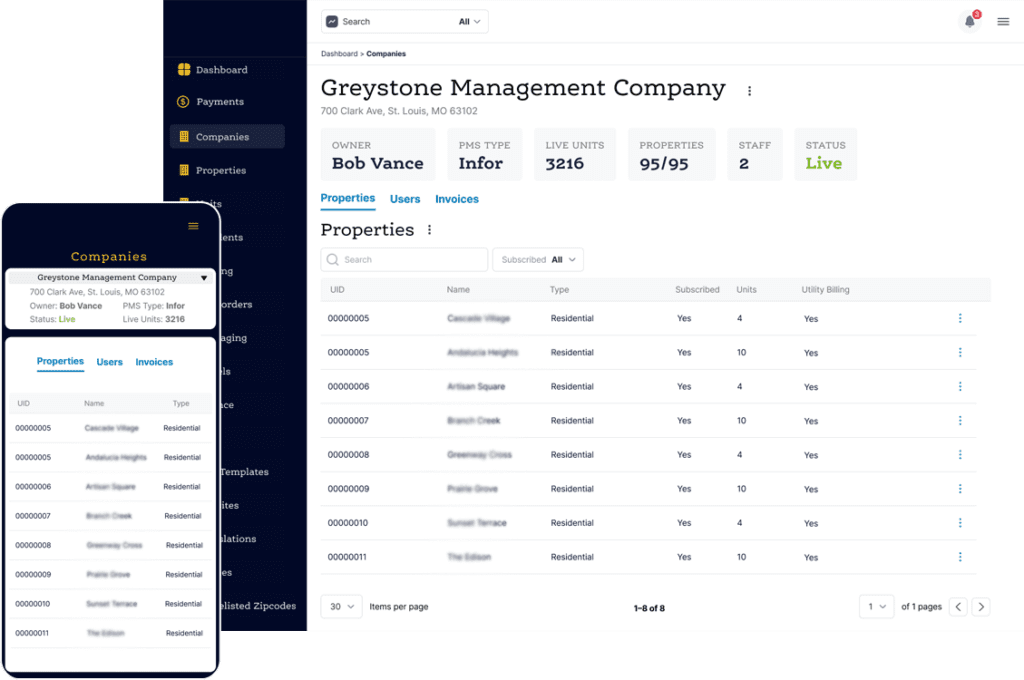Open the actions menu for row 00000010
Image resolution: width=1024 pixels, height=680 pixels.
pyautogui.click(x=960, y=523)
